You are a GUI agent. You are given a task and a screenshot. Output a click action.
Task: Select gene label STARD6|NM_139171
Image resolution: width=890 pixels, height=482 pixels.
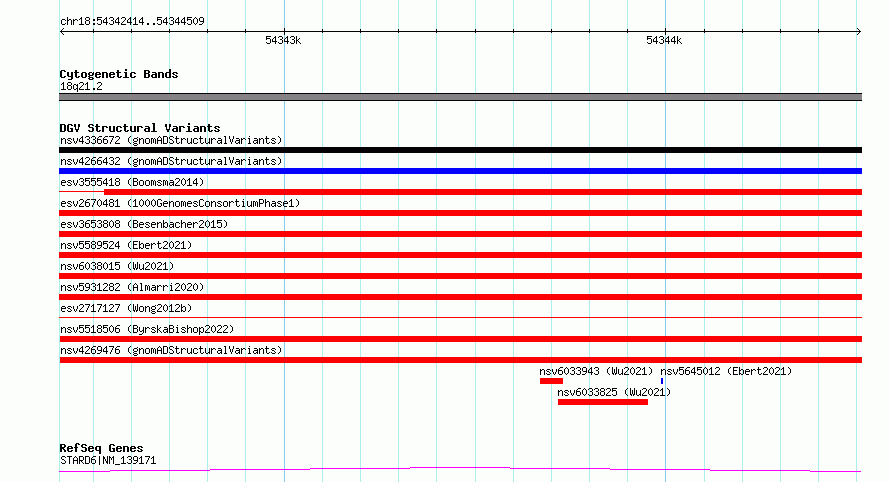tap(108, 460)
